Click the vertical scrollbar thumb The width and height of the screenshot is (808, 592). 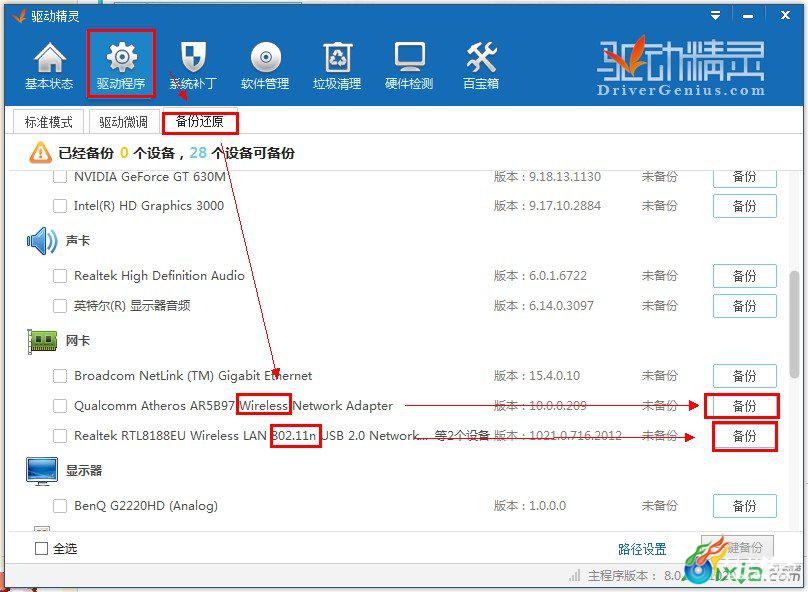tap(794, 325)
